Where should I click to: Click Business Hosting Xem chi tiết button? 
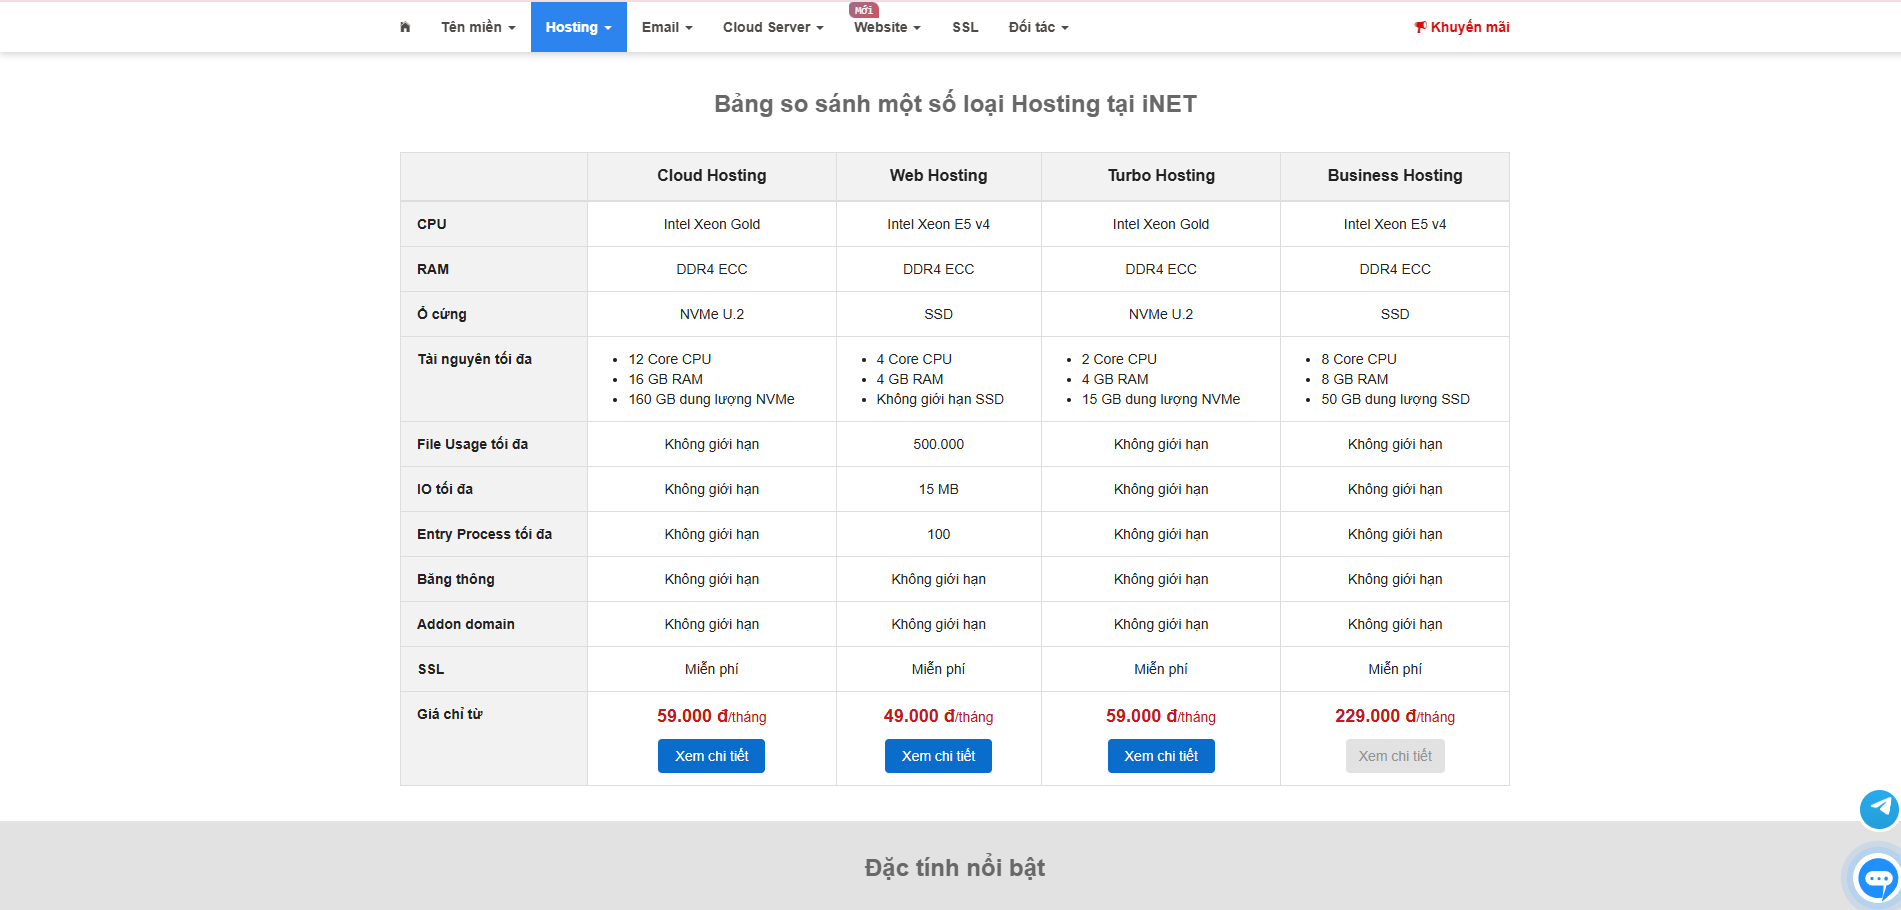point(1394,756)
